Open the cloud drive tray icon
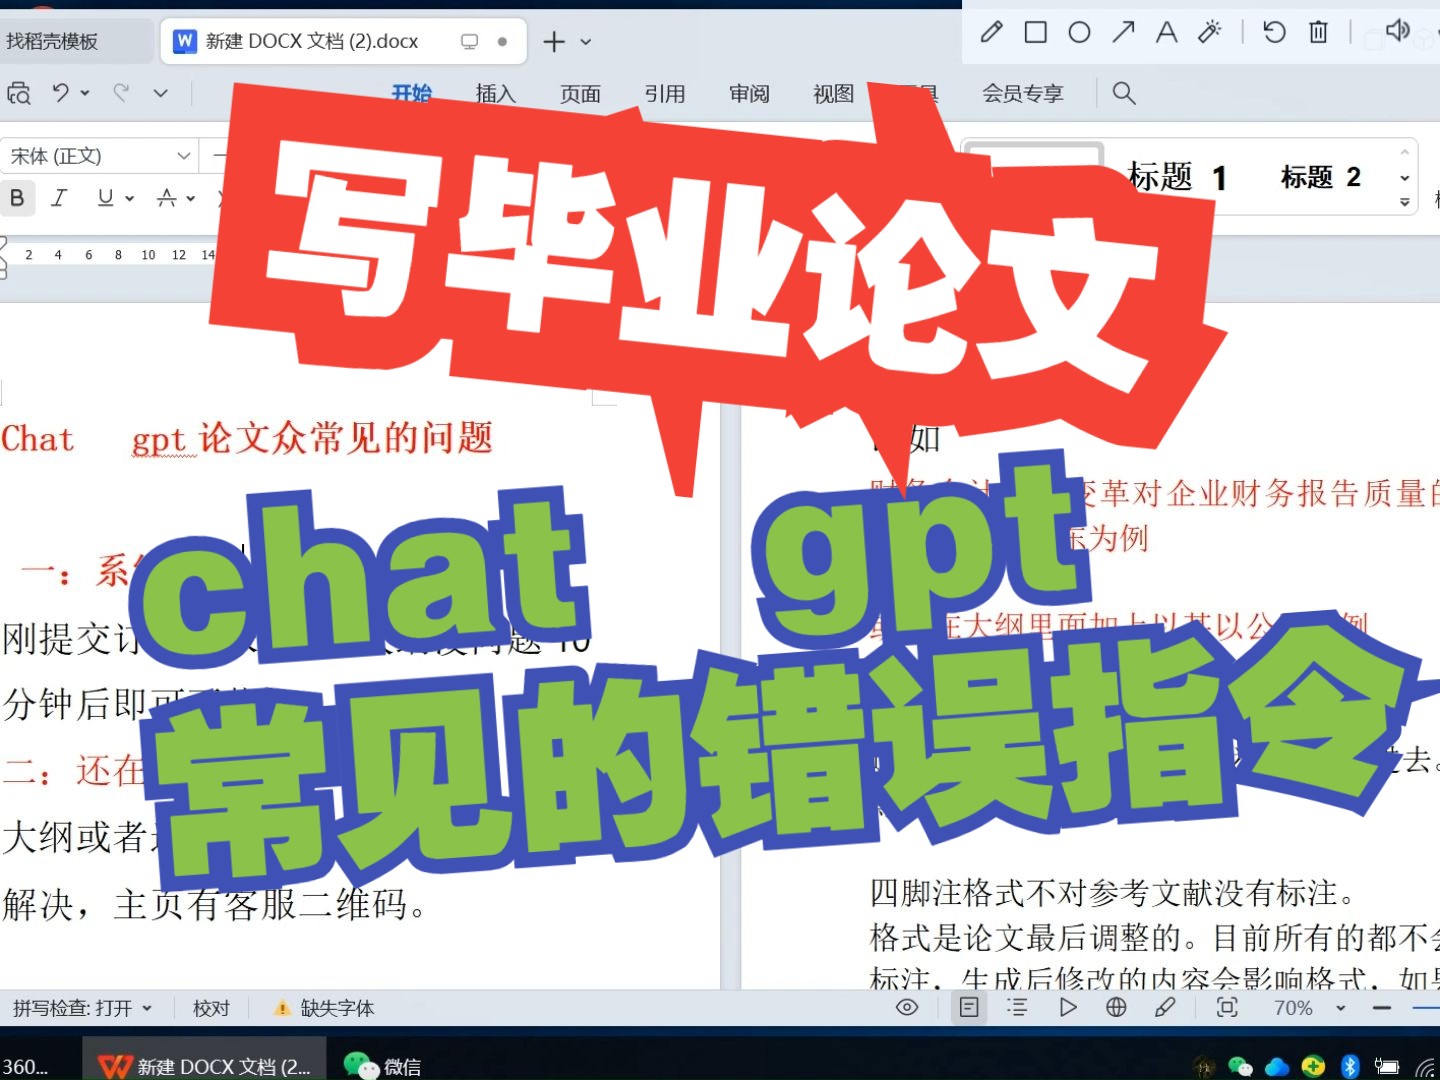Image resolution: width=1440 pixels, height=1080 pixels. pyautogui.click(x=1277, y=1066)
